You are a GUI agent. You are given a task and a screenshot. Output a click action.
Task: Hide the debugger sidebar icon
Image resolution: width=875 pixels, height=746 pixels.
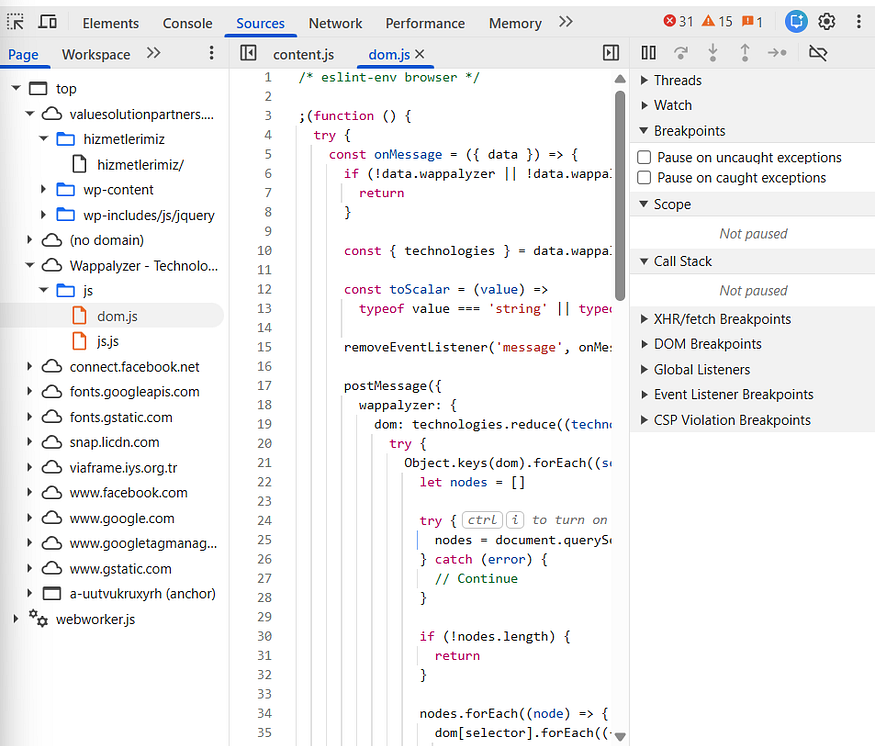[x=611, y=53]
